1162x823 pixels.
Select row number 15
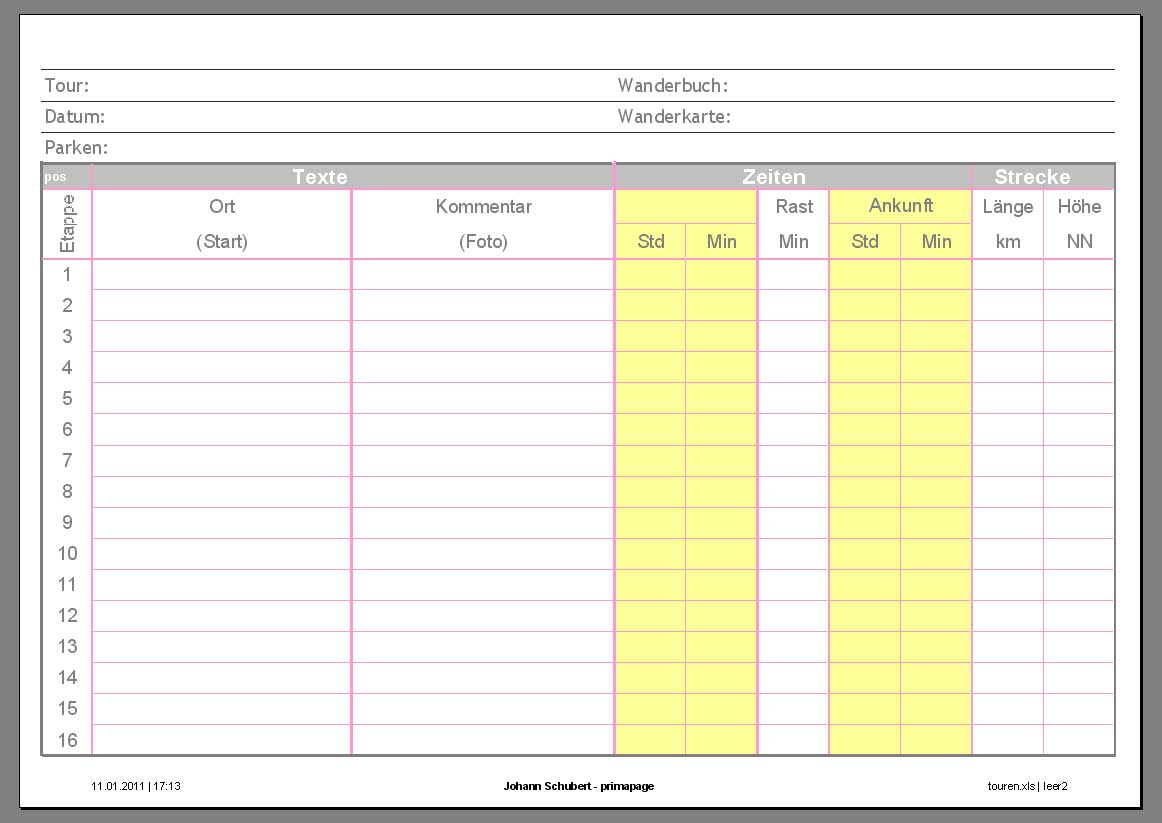[x=67, y=708]
